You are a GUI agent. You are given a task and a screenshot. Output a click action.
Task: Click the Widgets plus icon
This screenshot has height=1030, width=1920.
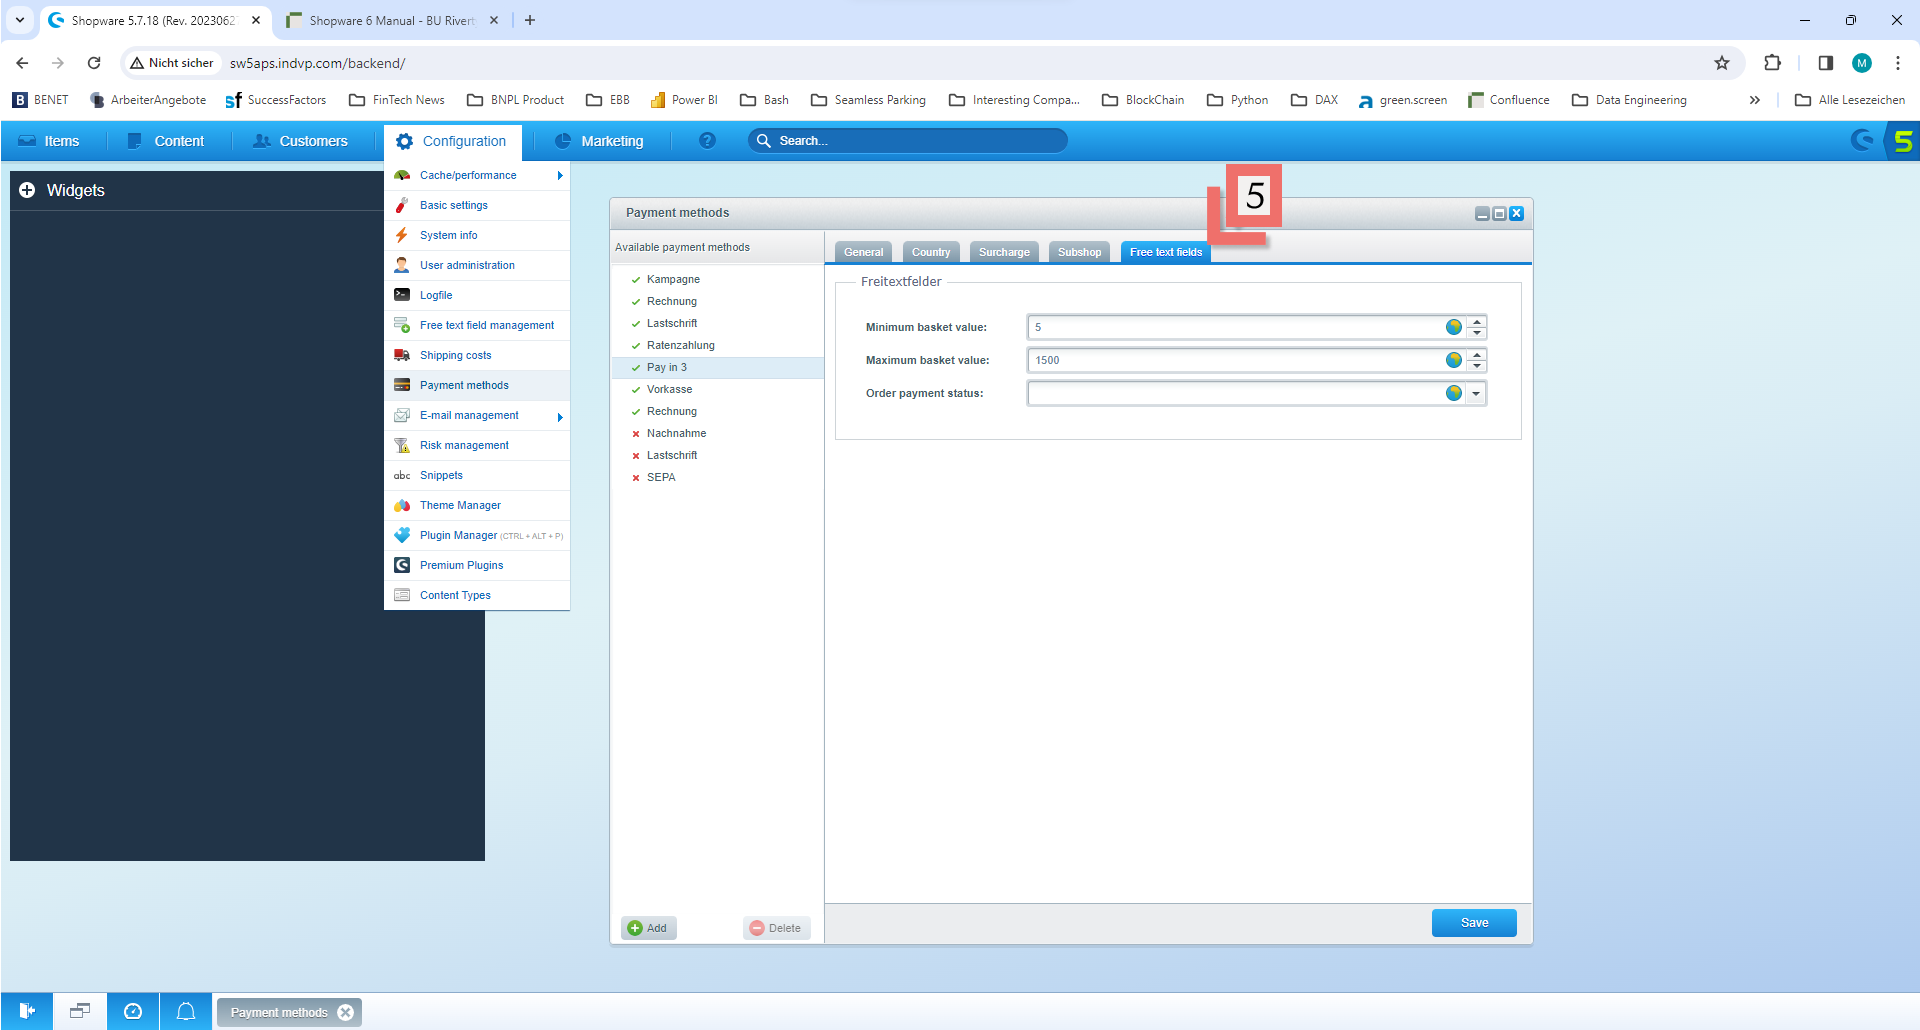click(x=27, y=190)
